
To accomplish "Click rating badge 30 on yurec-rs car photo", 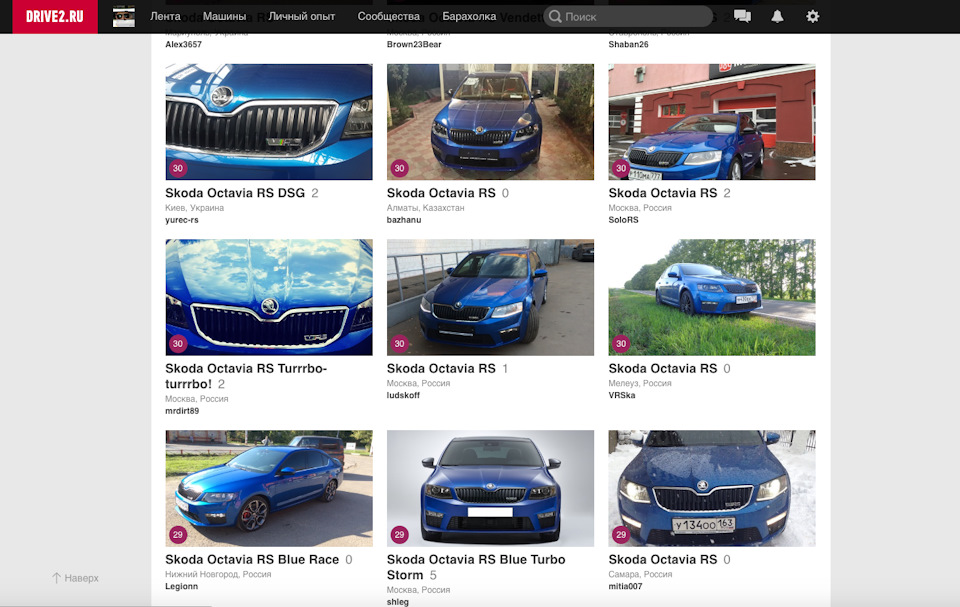I will coord(178,168).
